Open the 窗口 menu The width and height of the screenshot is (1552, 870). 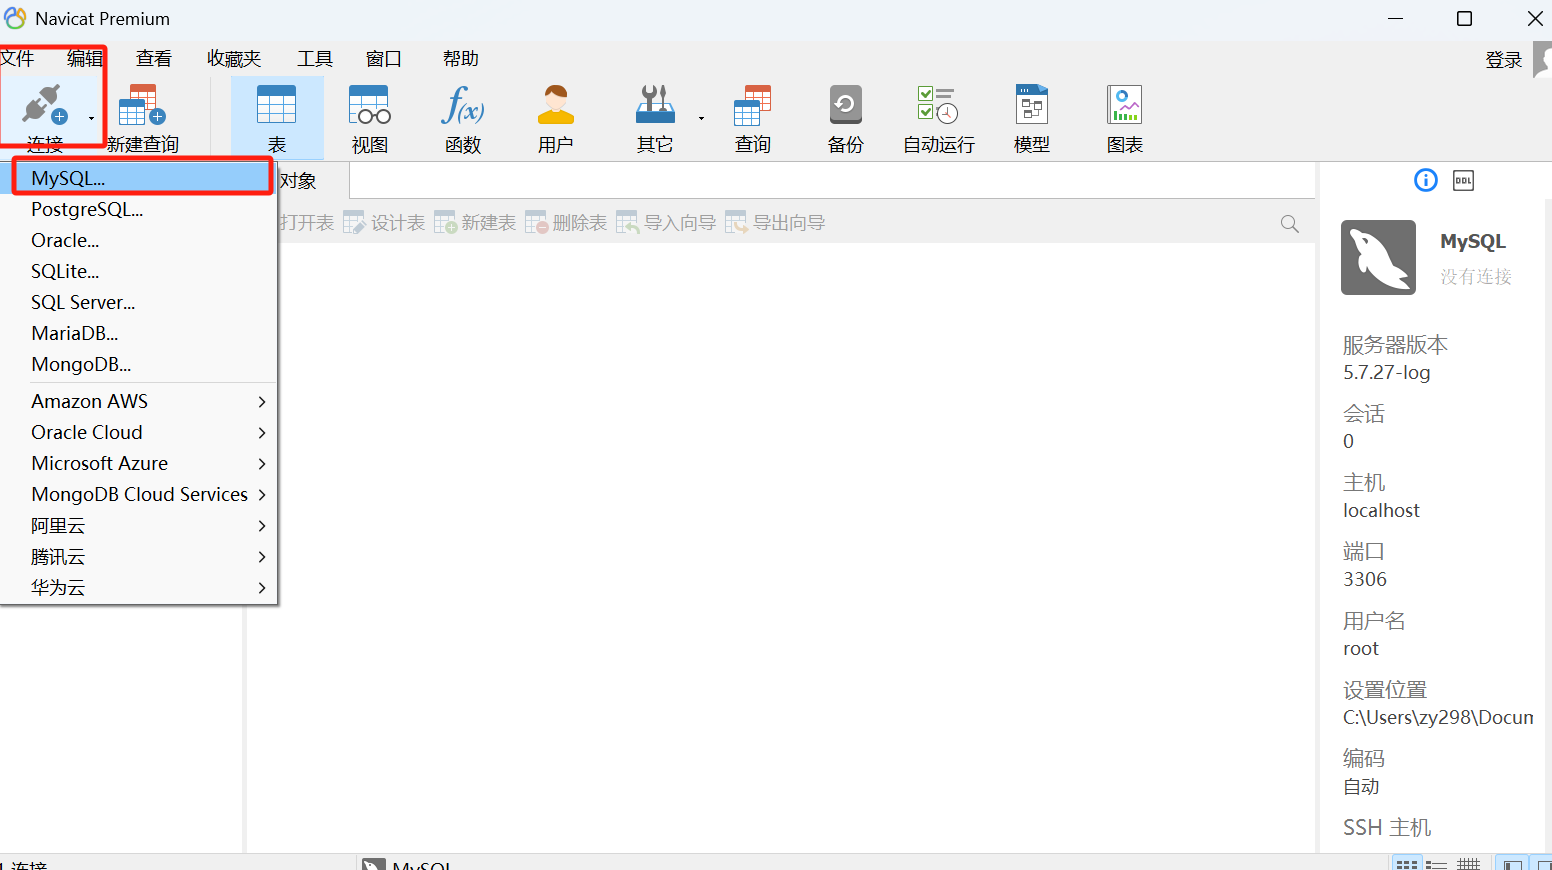coord(384,59)
